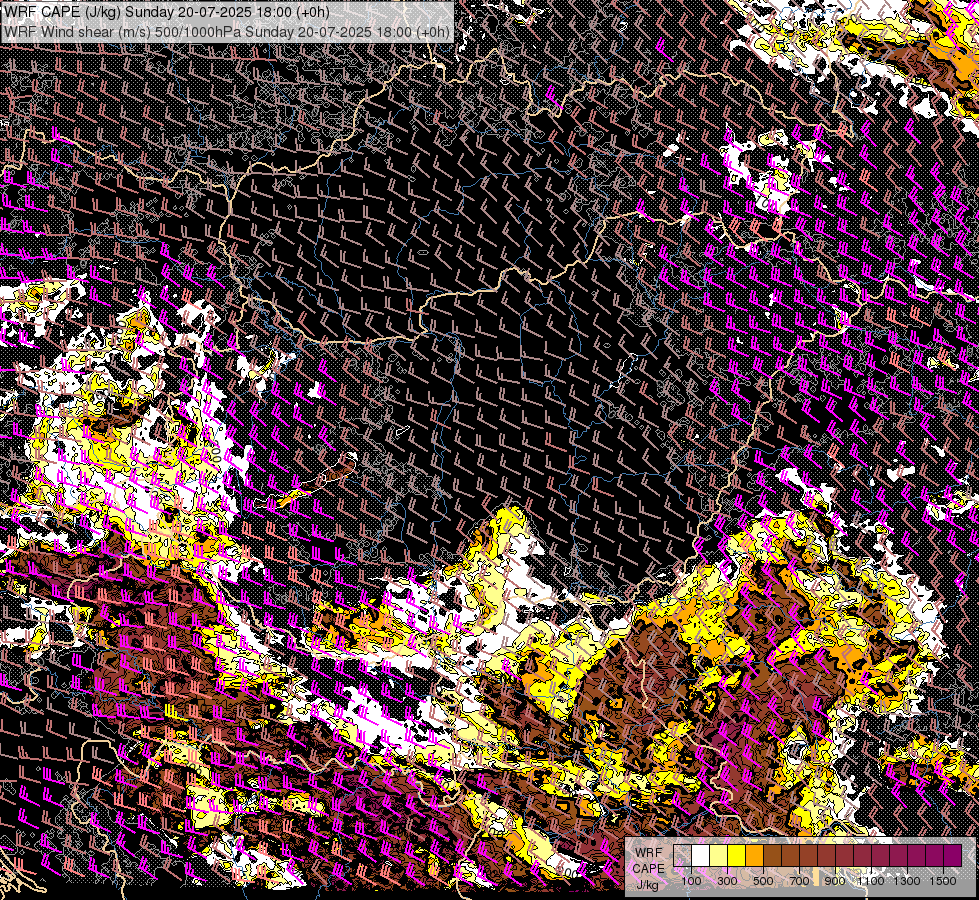Click the WRF Wind shear 500/1000hPa title line

[227, 31]
